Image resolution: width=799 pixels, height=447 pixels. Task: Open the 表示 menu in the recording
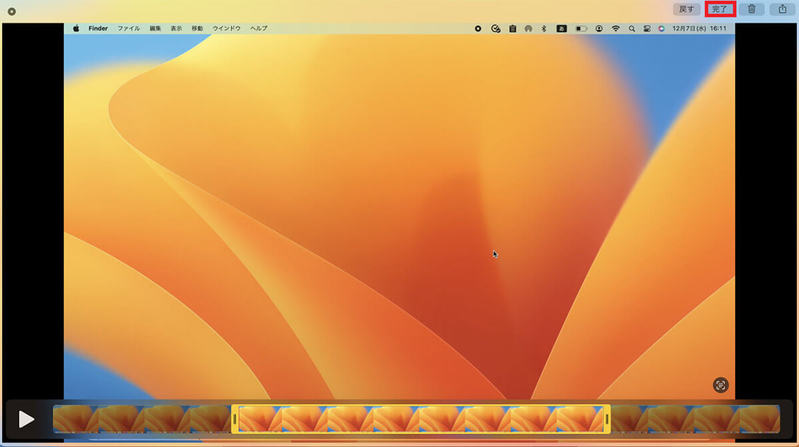click(176, 29)
